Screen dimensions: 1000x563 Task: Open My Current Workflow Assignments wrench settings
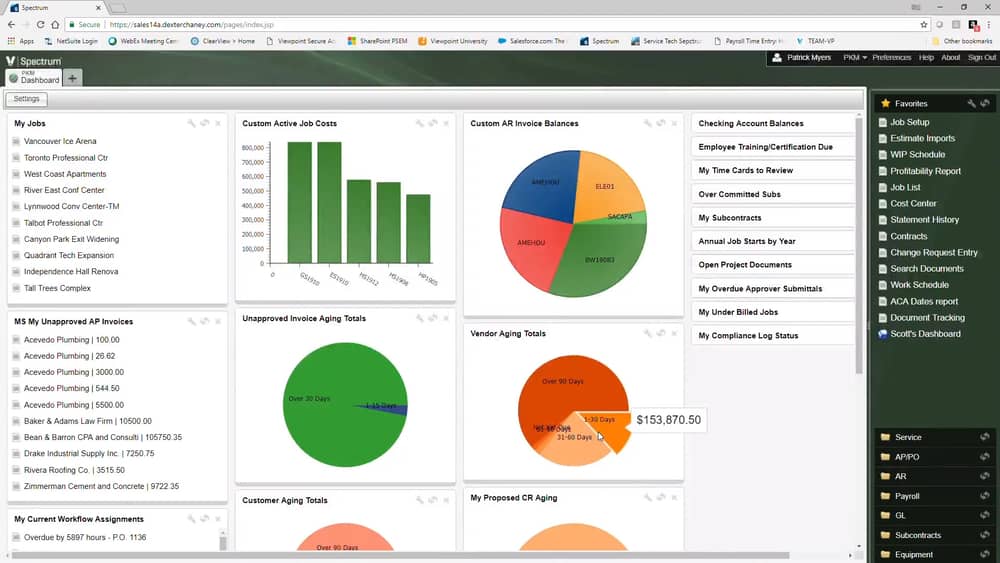click(191, 519)
